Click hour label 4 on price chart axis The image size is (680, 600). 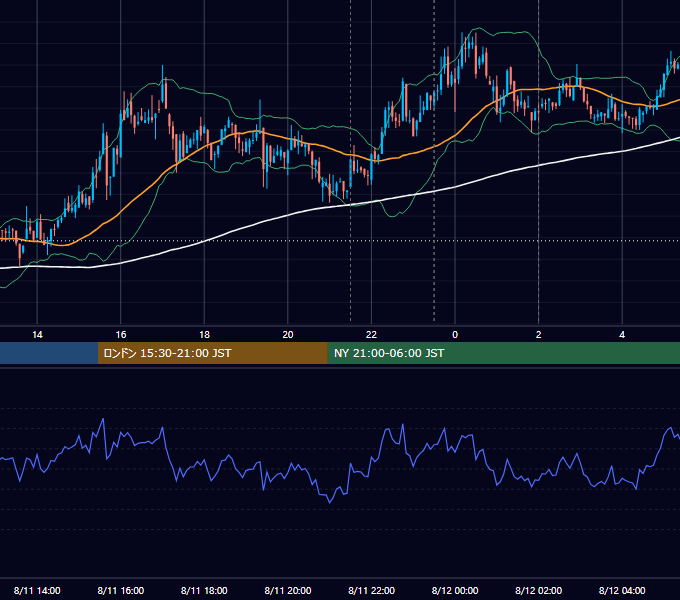(x=622, y=334)
